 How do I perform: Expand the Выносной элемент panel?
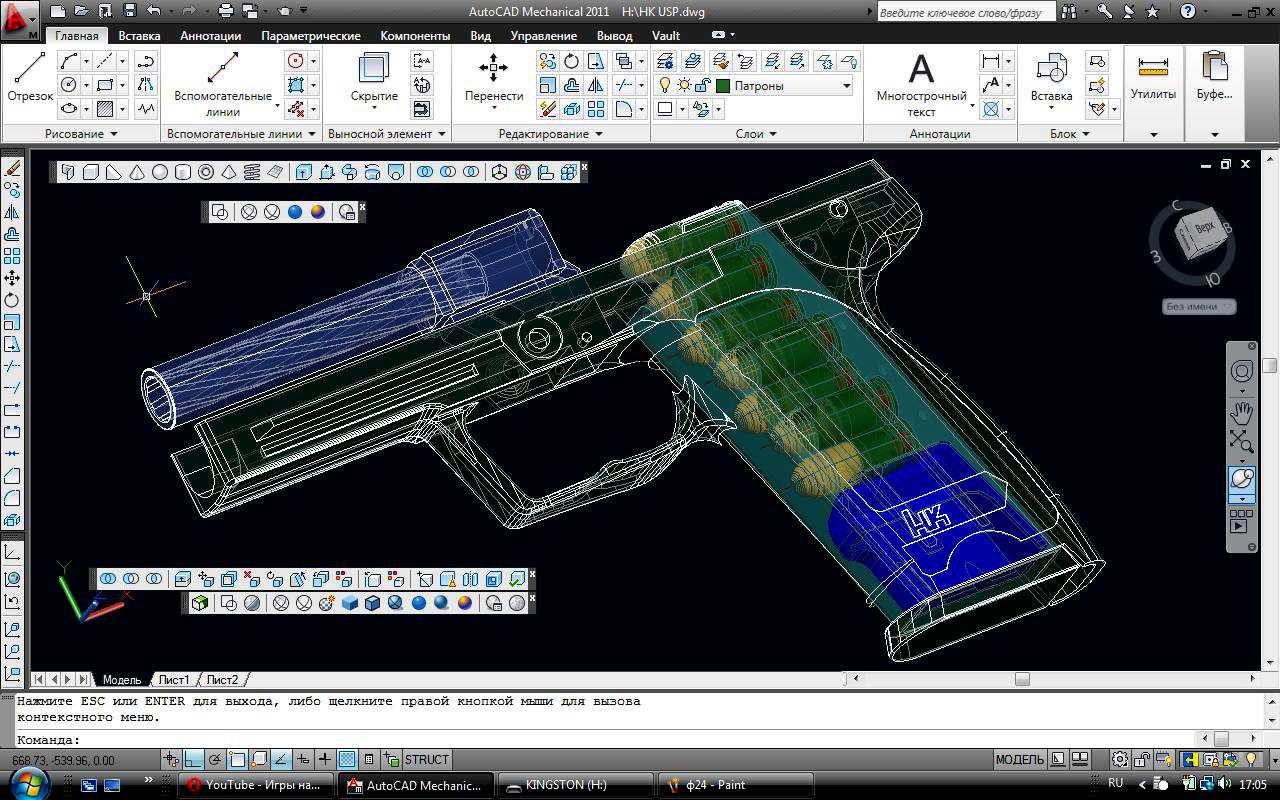pyautogui.click(x=387, y=133)
